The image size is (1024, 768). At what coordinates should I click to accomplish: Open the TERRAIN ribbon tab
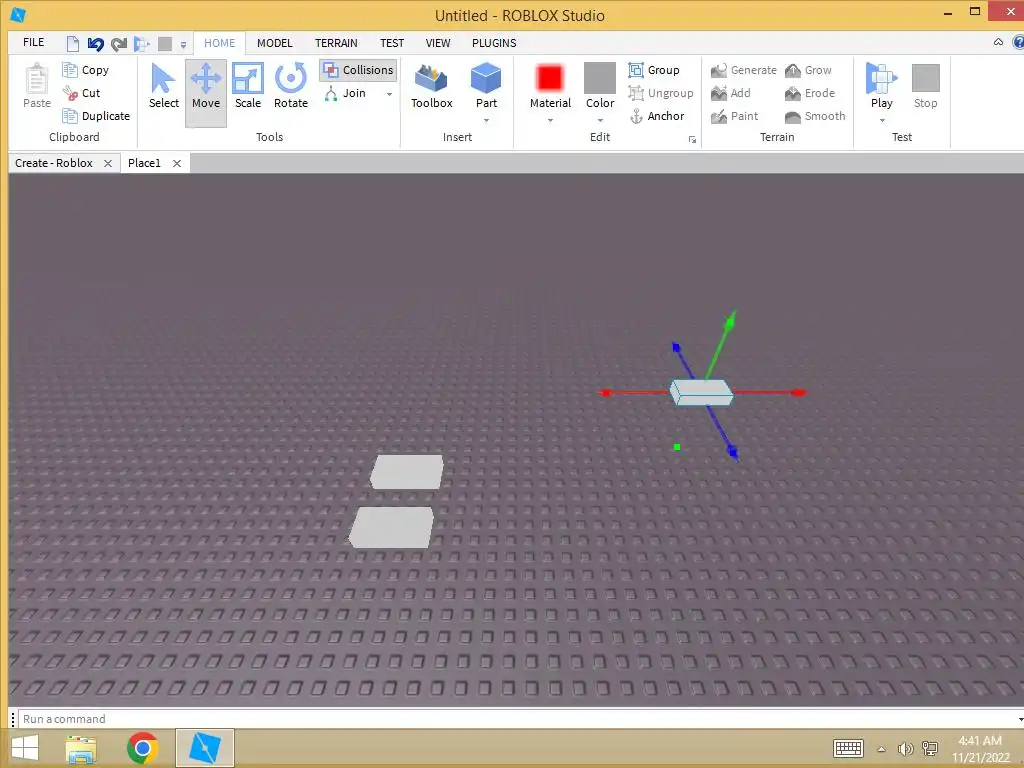[x=336, y=43]
